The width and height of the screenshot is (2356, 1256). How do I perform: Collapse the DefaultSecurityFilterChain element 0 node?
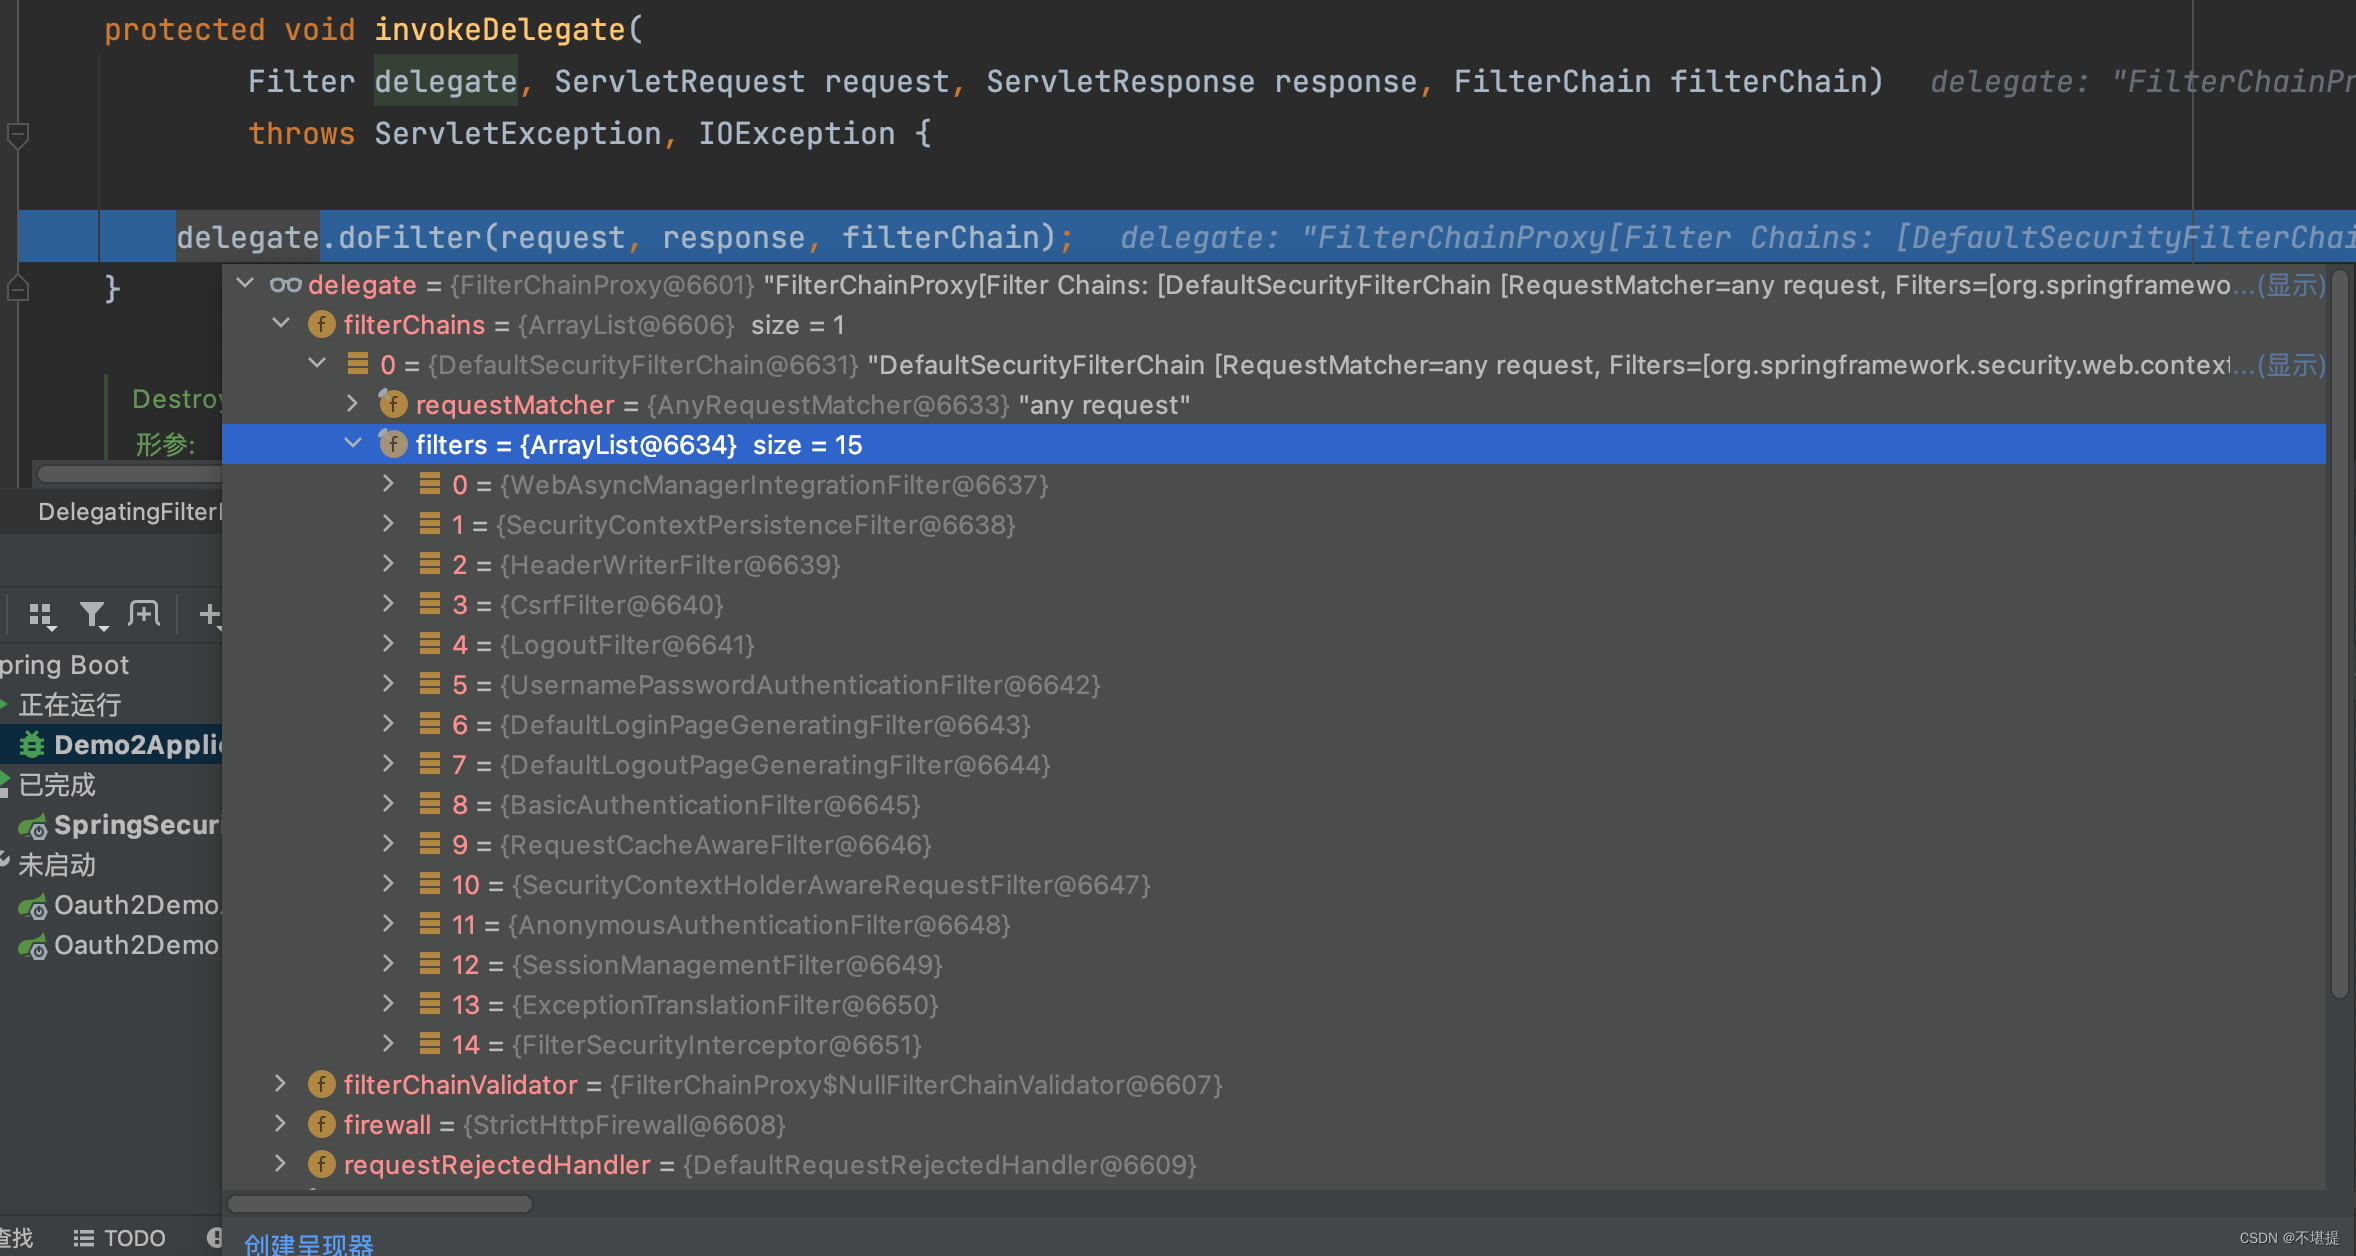[x=317, y=364]
